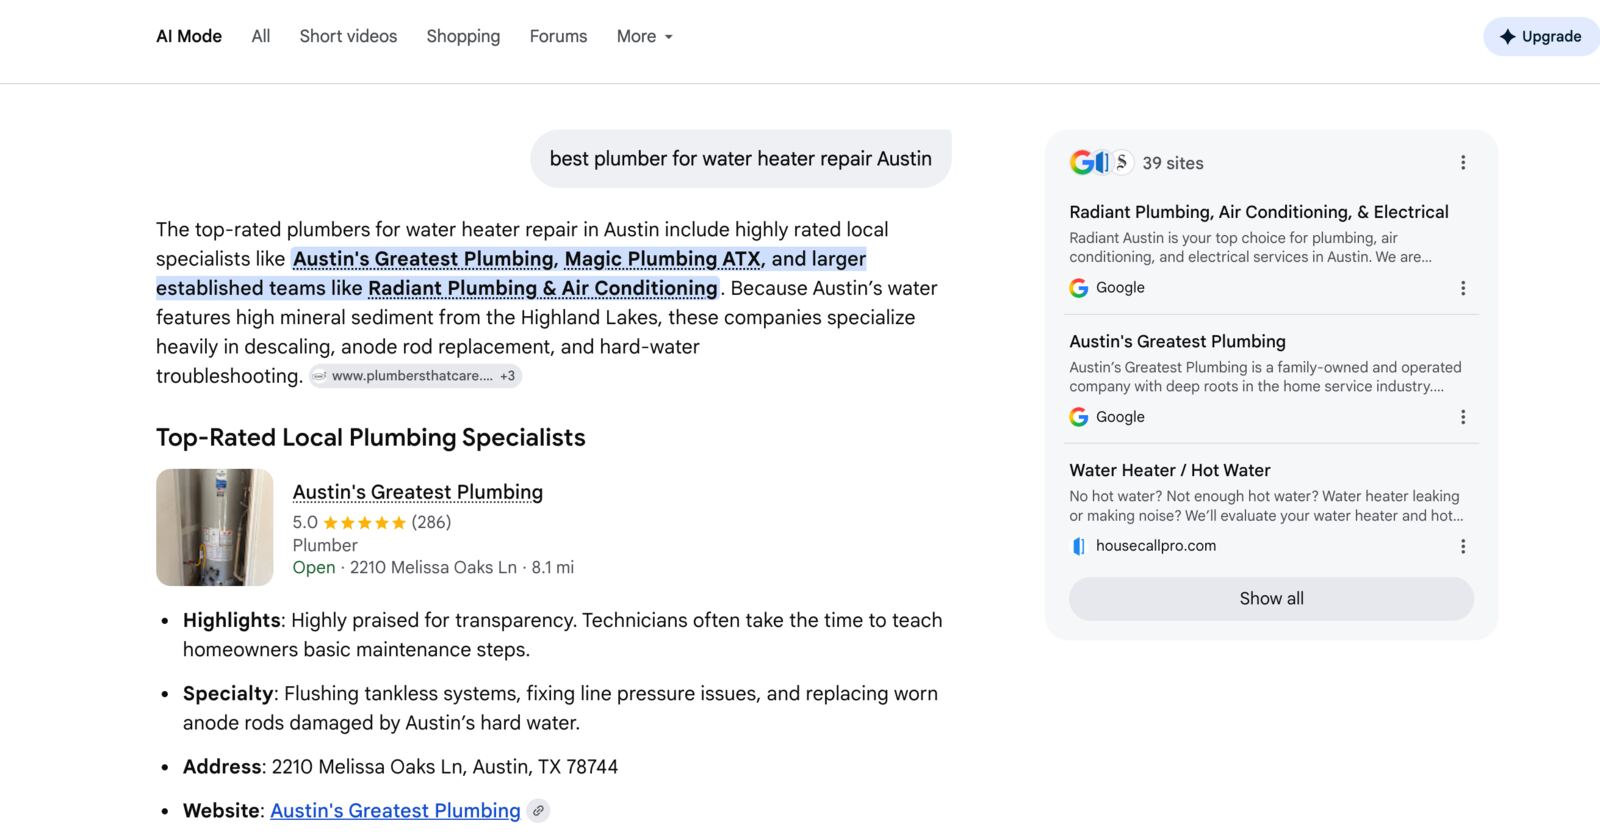Expand the More dropdown menu

click(645, 36)
